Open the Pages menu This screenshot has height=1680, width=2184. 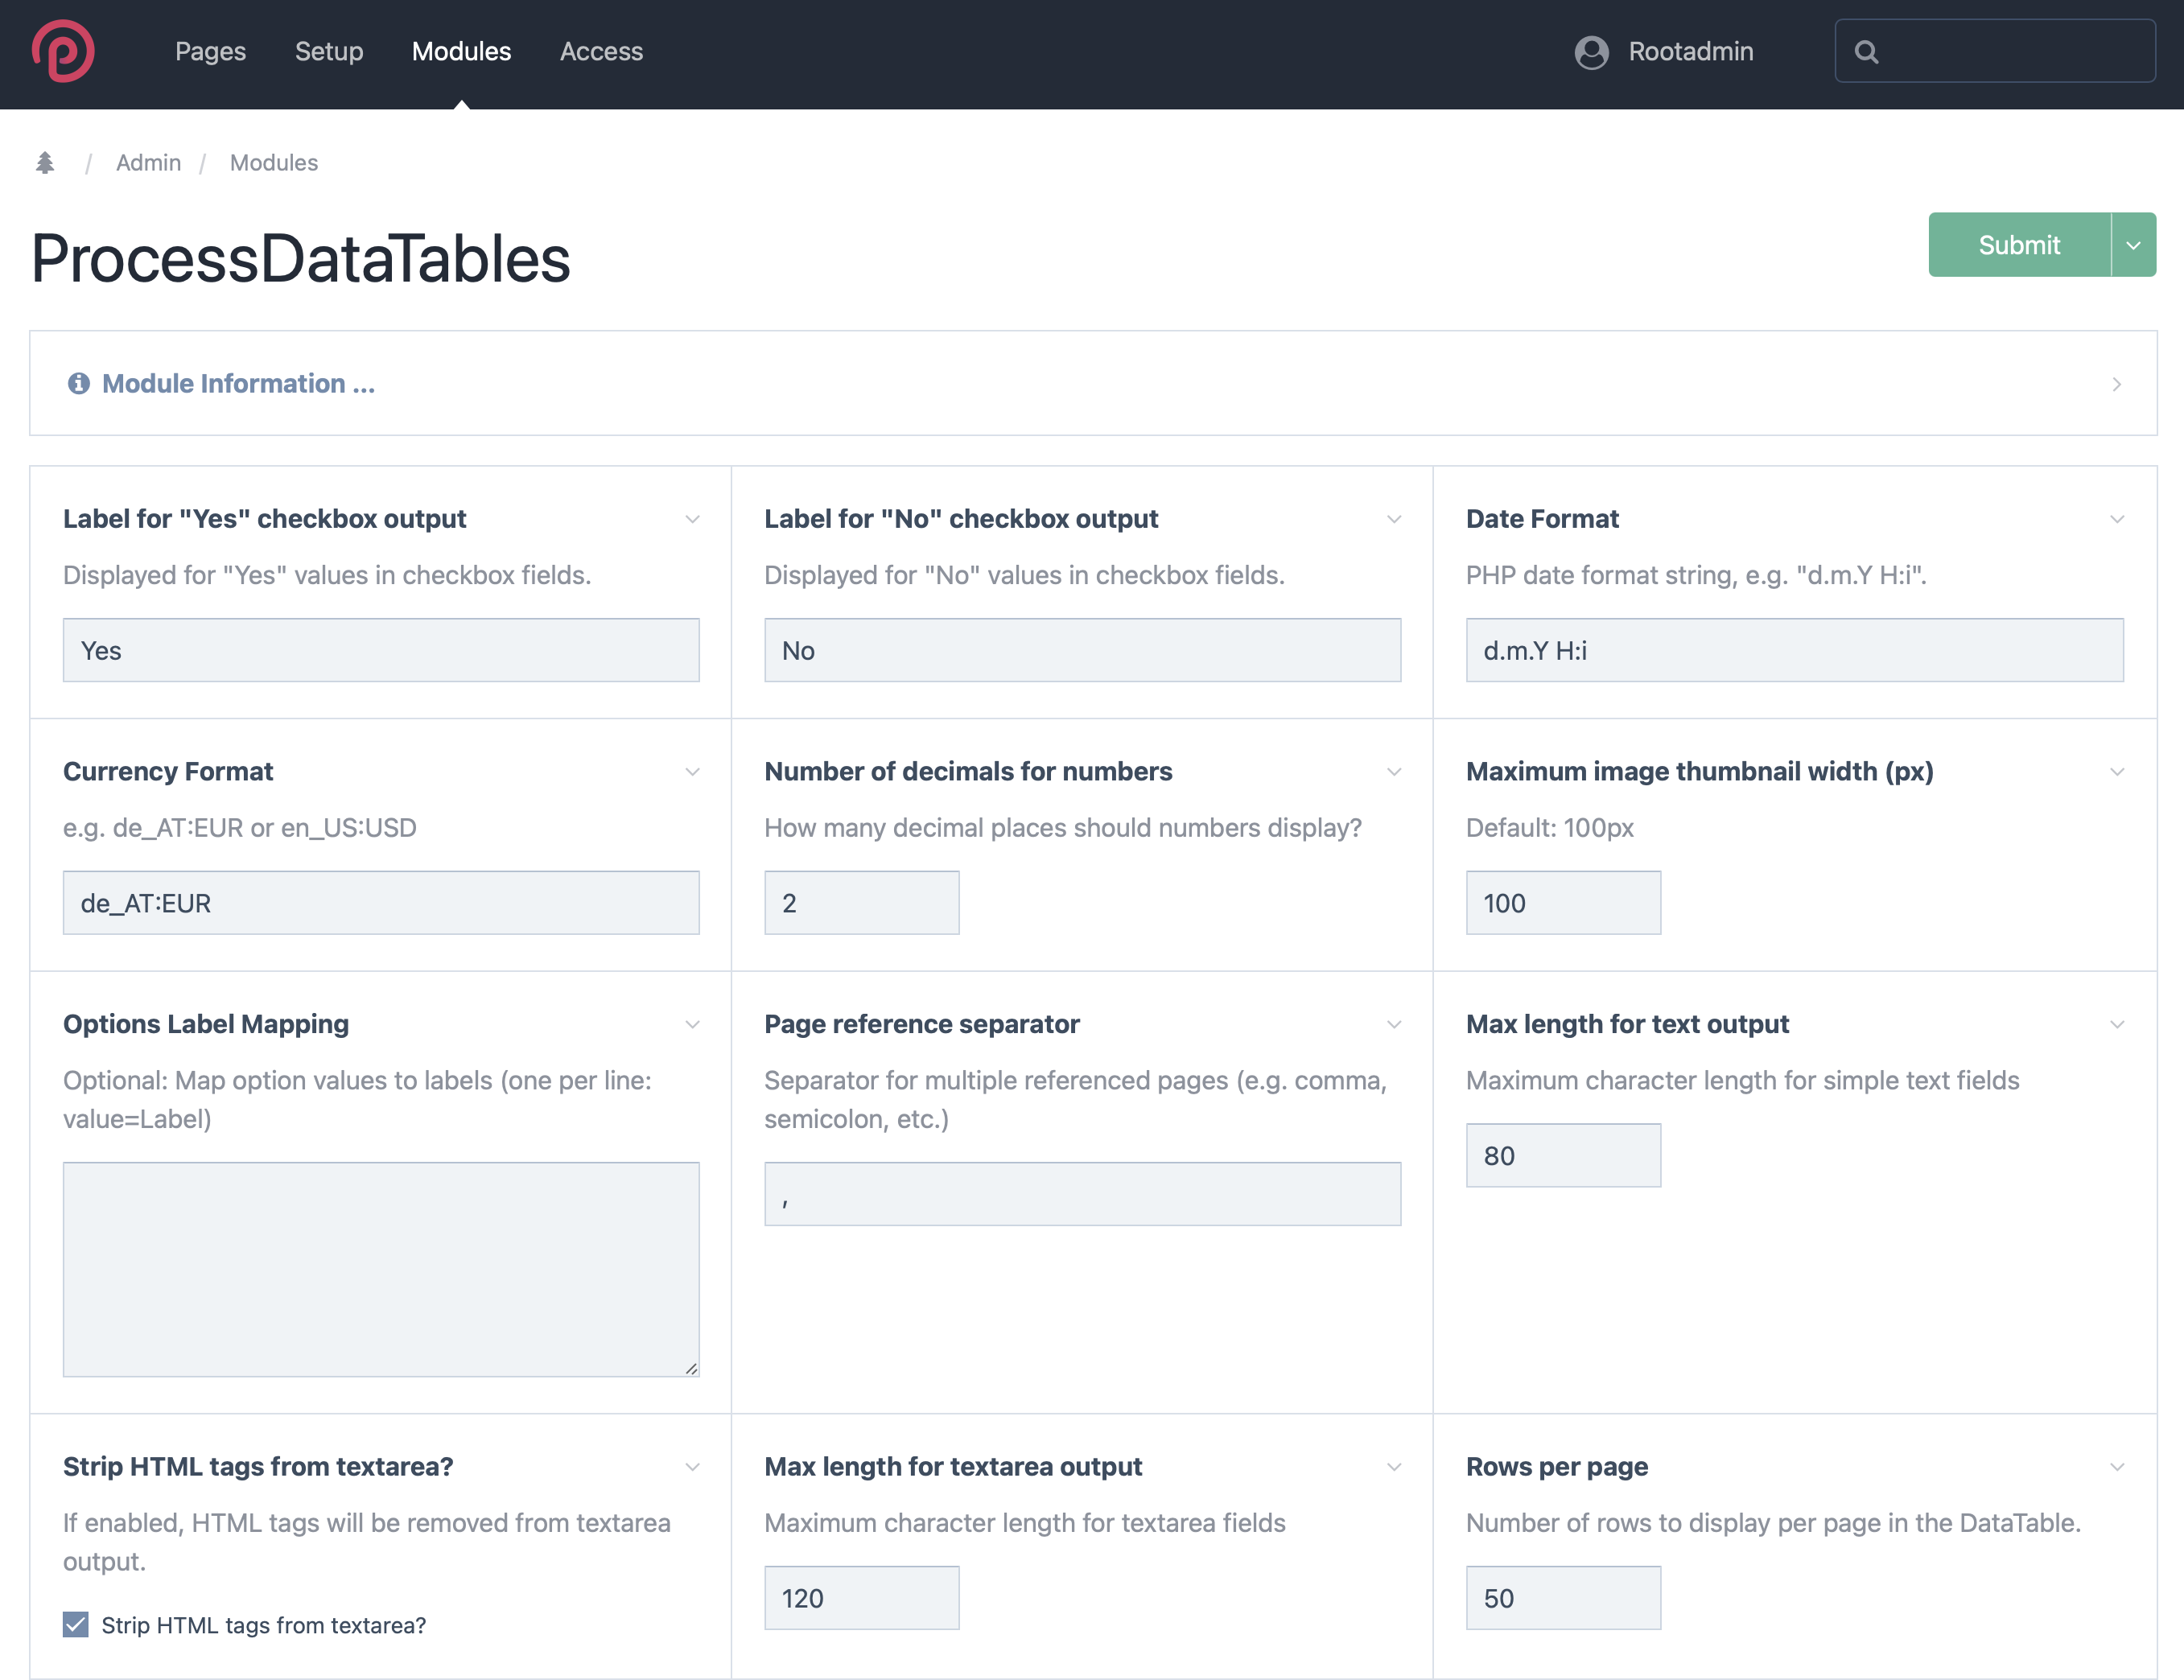(x=210, y=52)
